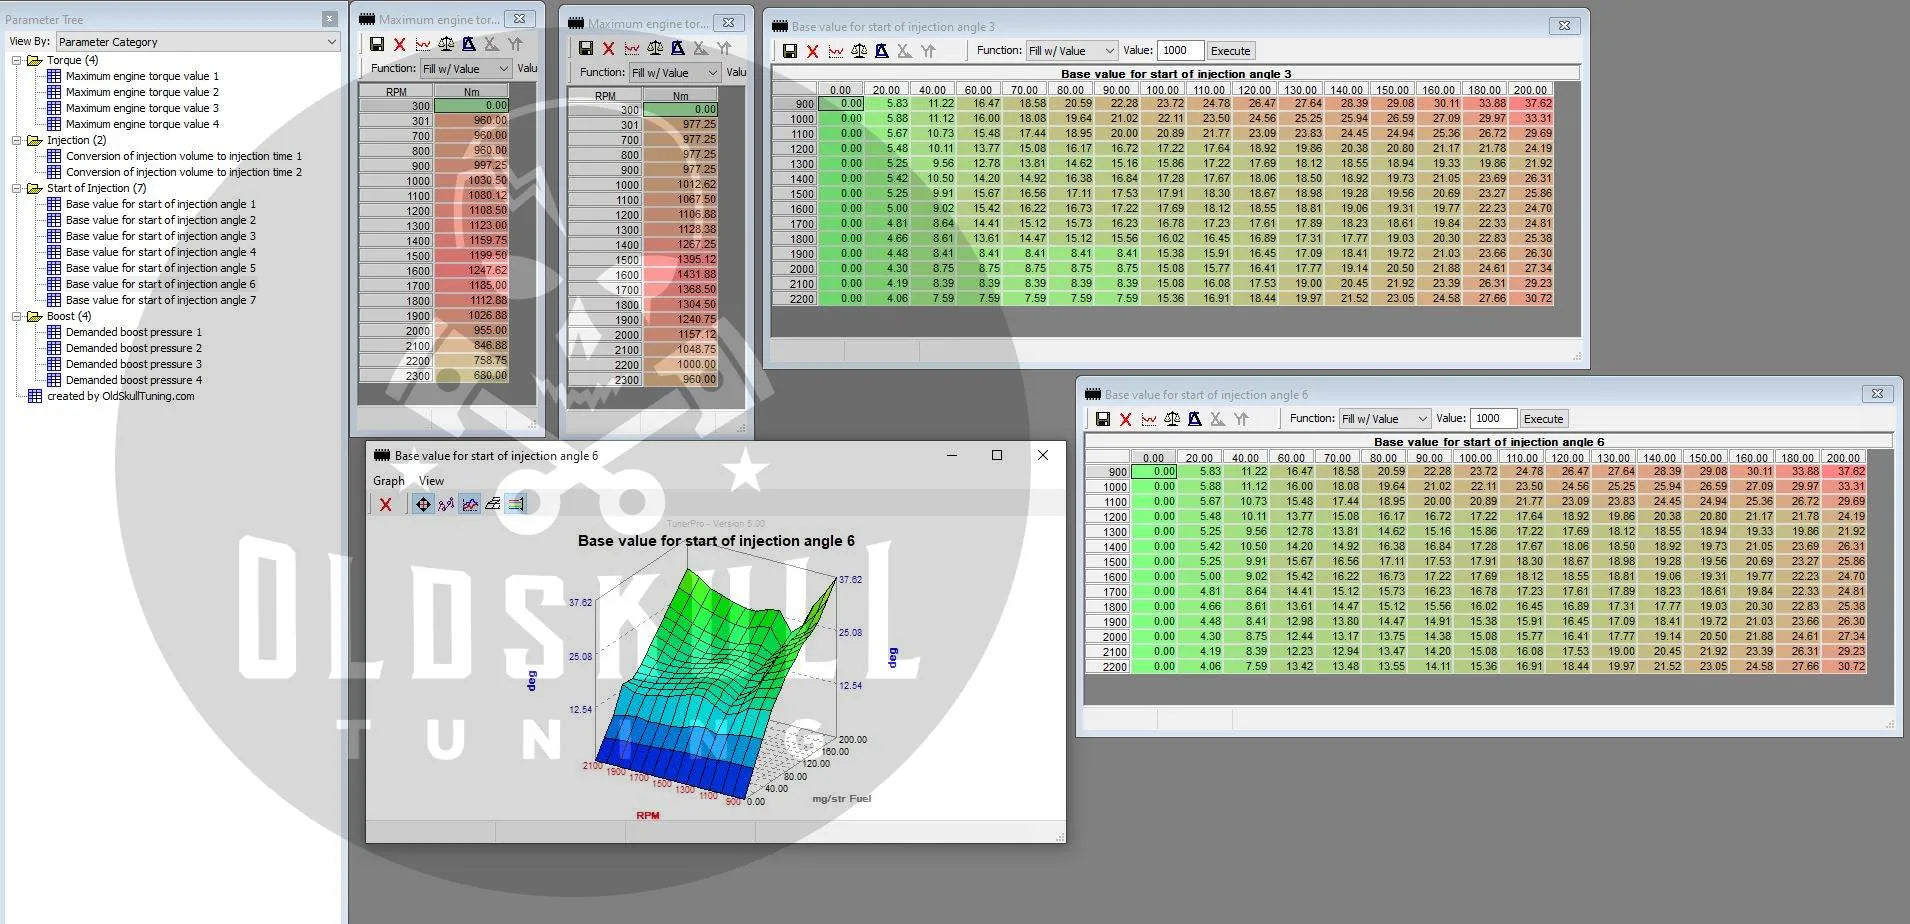Select Demanded boost pressure 2 in parameter tree
The image size is (1910, 924).
pos(134,348)
